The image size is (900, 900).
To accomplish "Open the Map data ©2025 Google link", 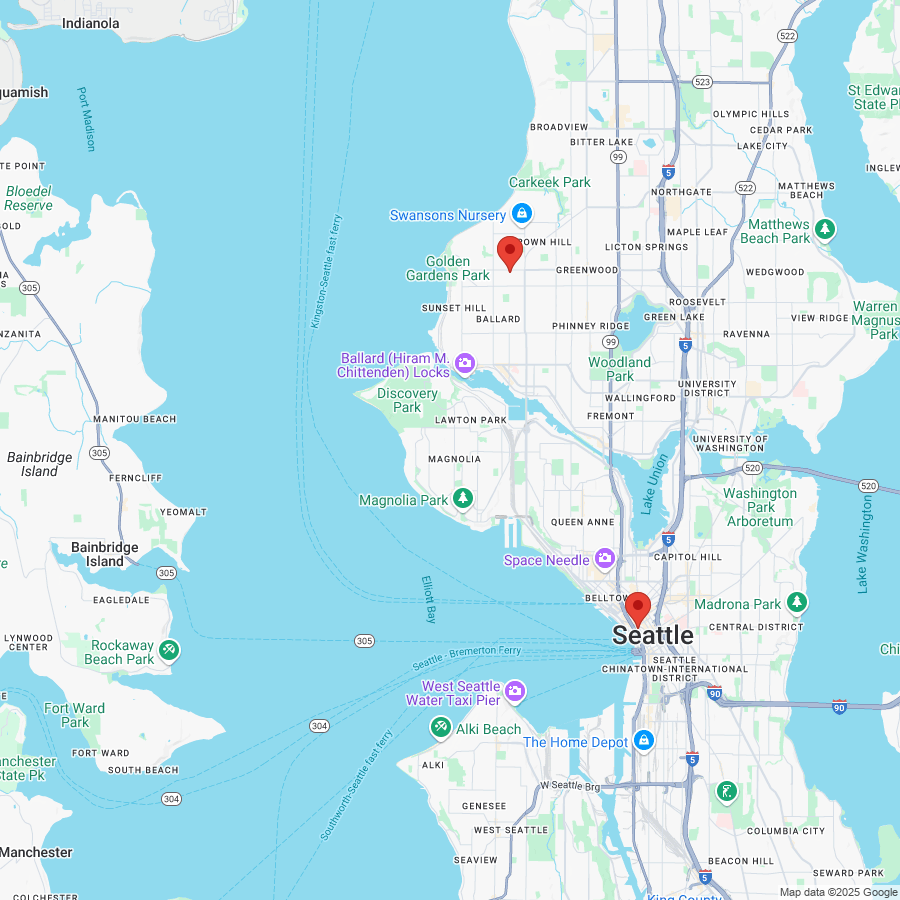I will tap(838, 892).
